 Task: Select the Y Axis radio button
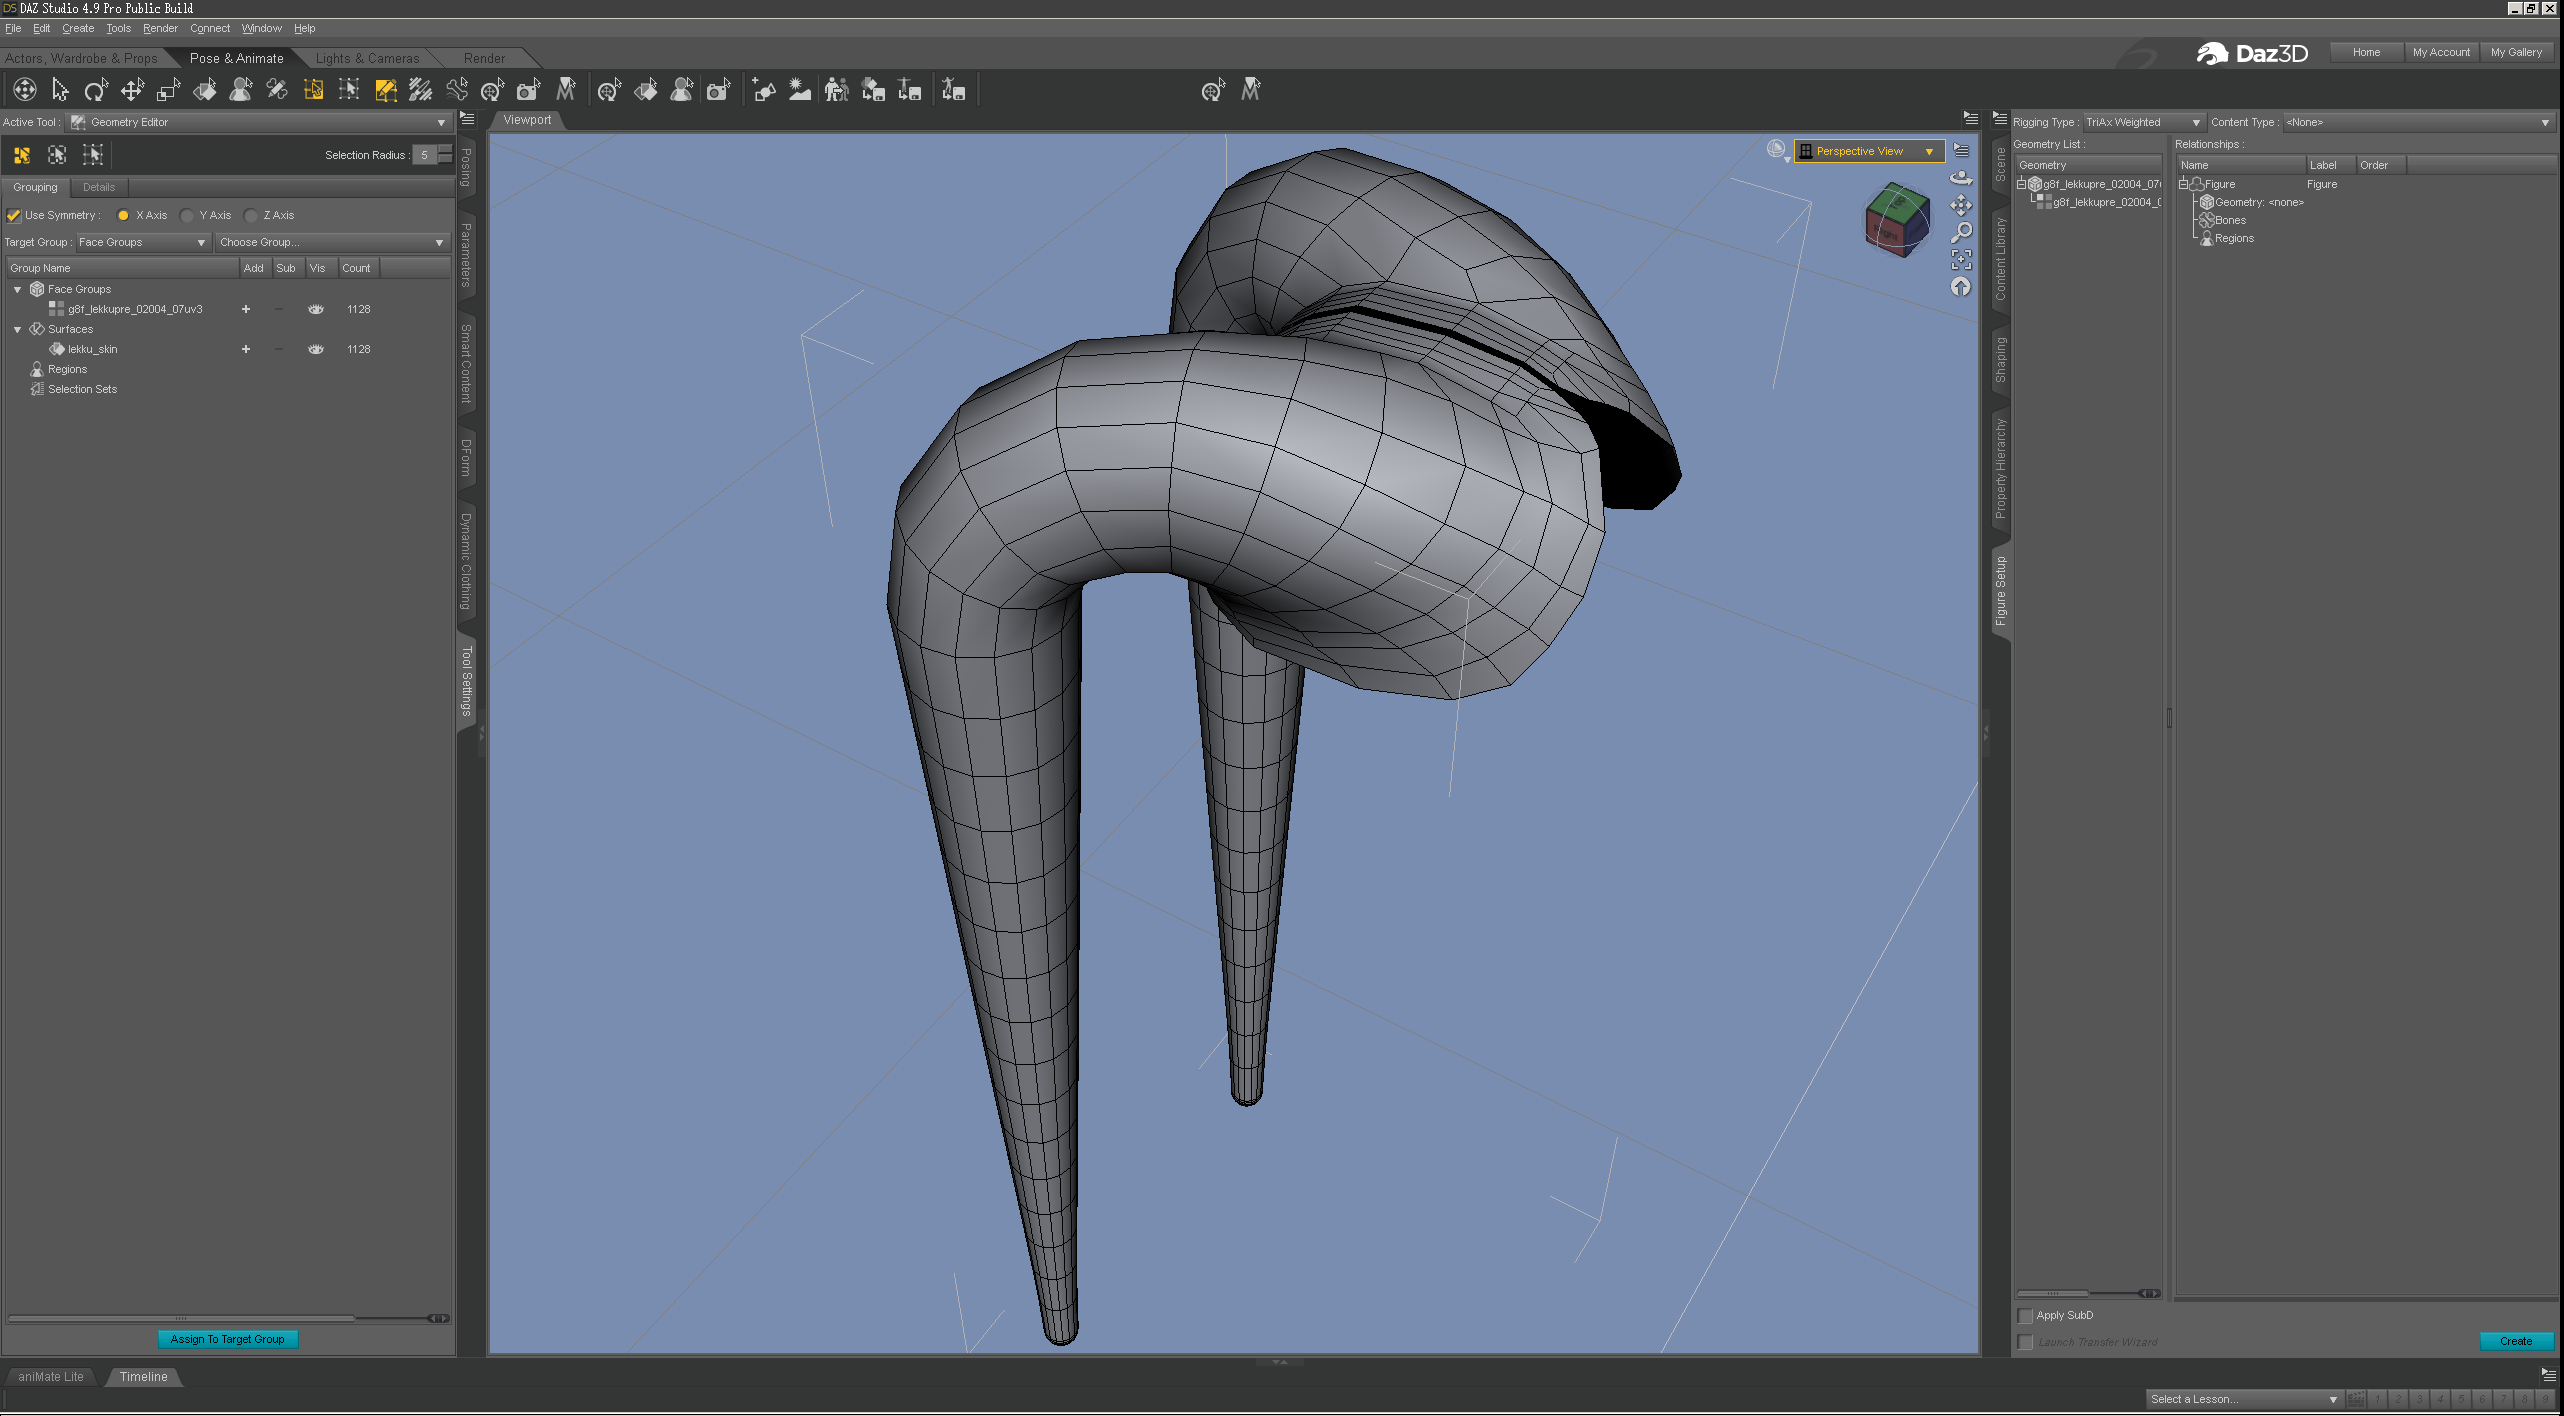click(187, 216)
